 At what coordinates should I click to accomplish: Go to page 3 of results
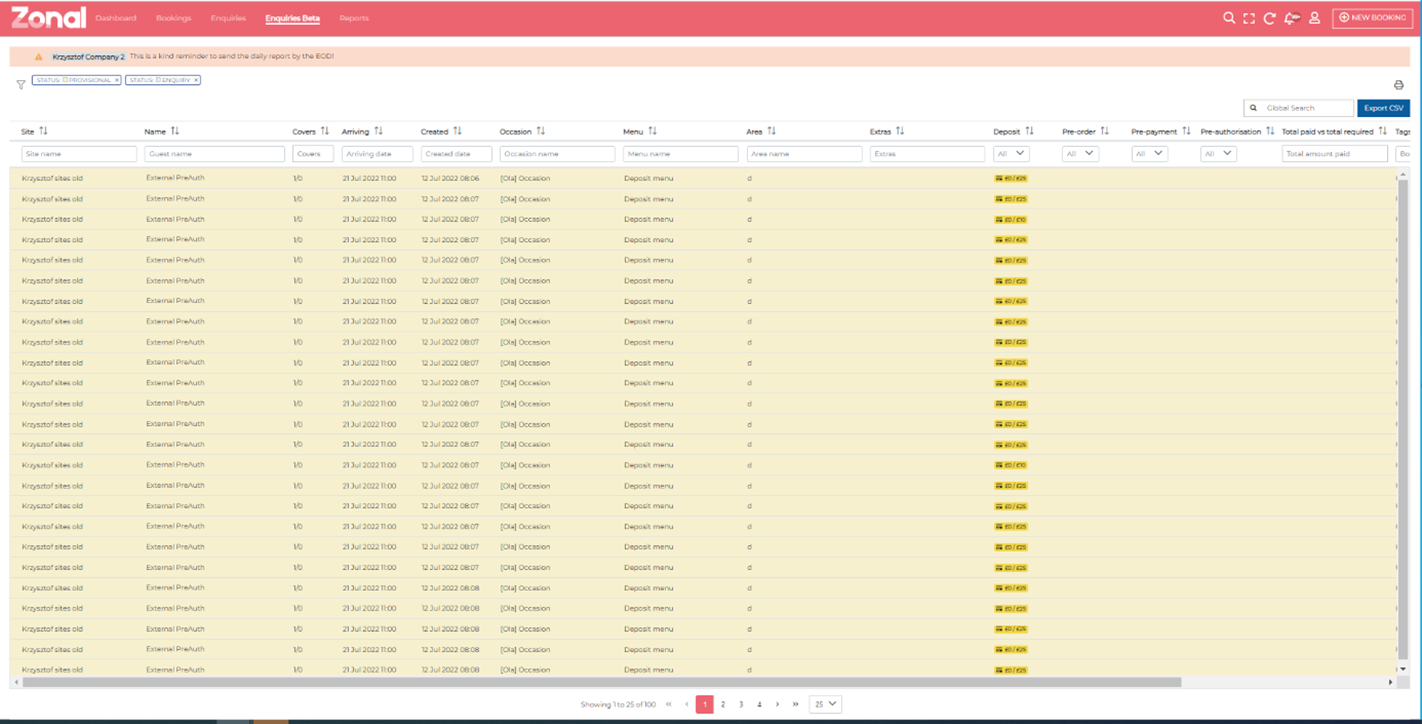741,704
